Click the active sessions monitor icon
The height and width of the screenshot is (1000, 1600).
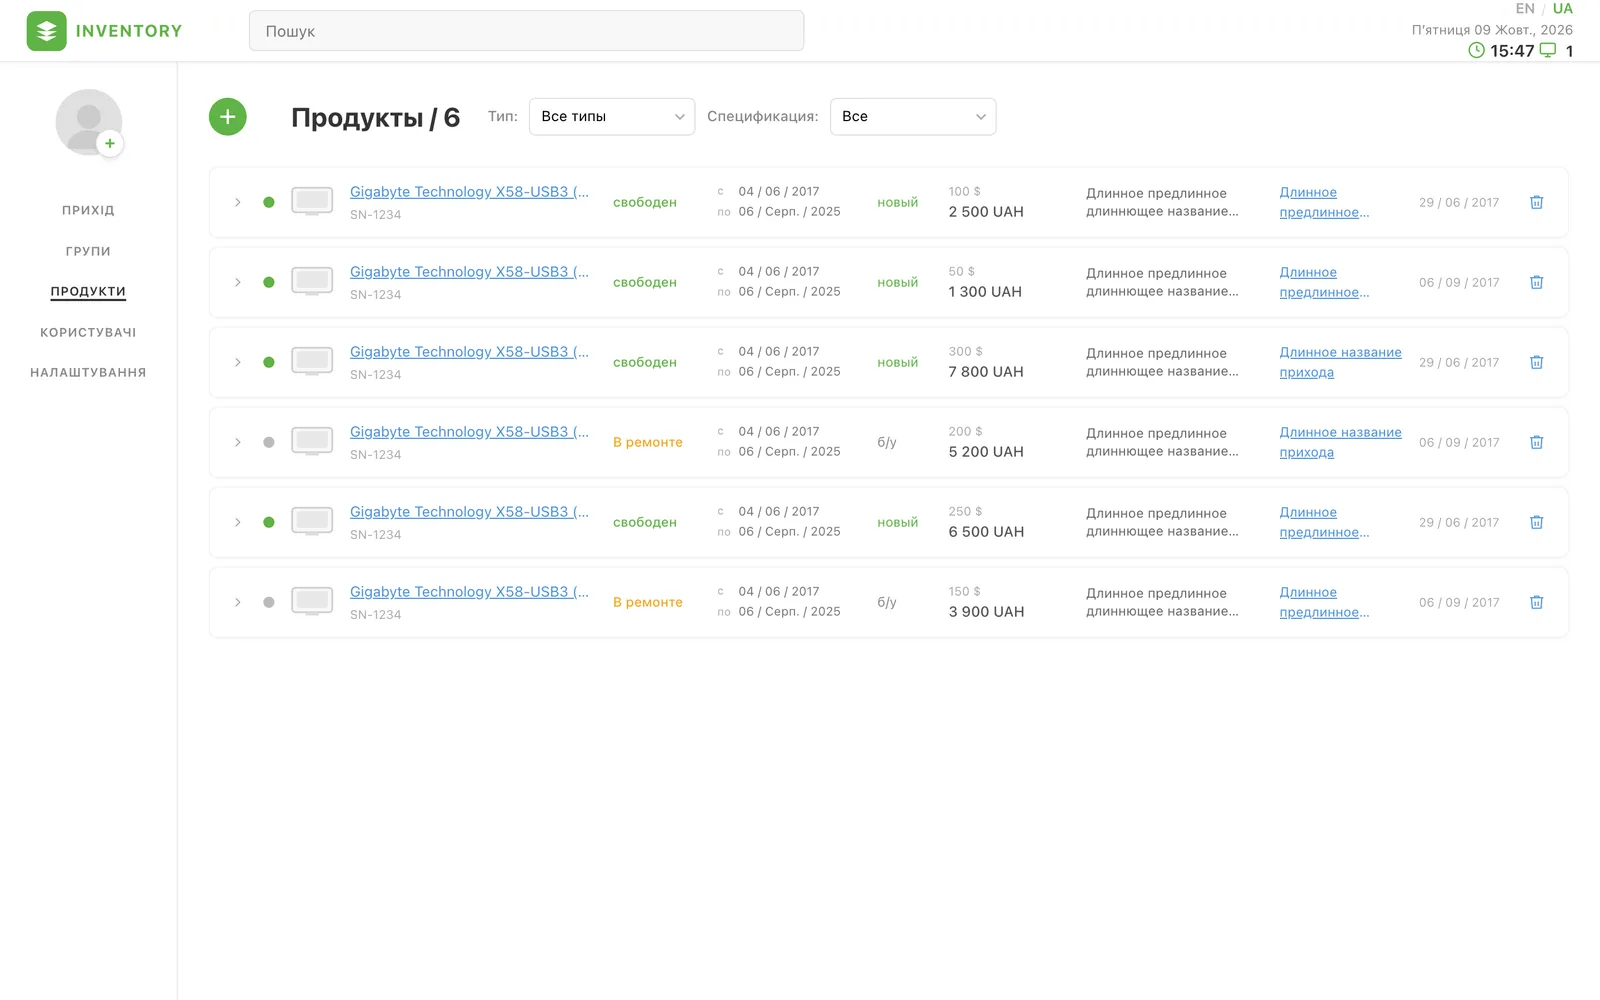[x=1548, y=50]
